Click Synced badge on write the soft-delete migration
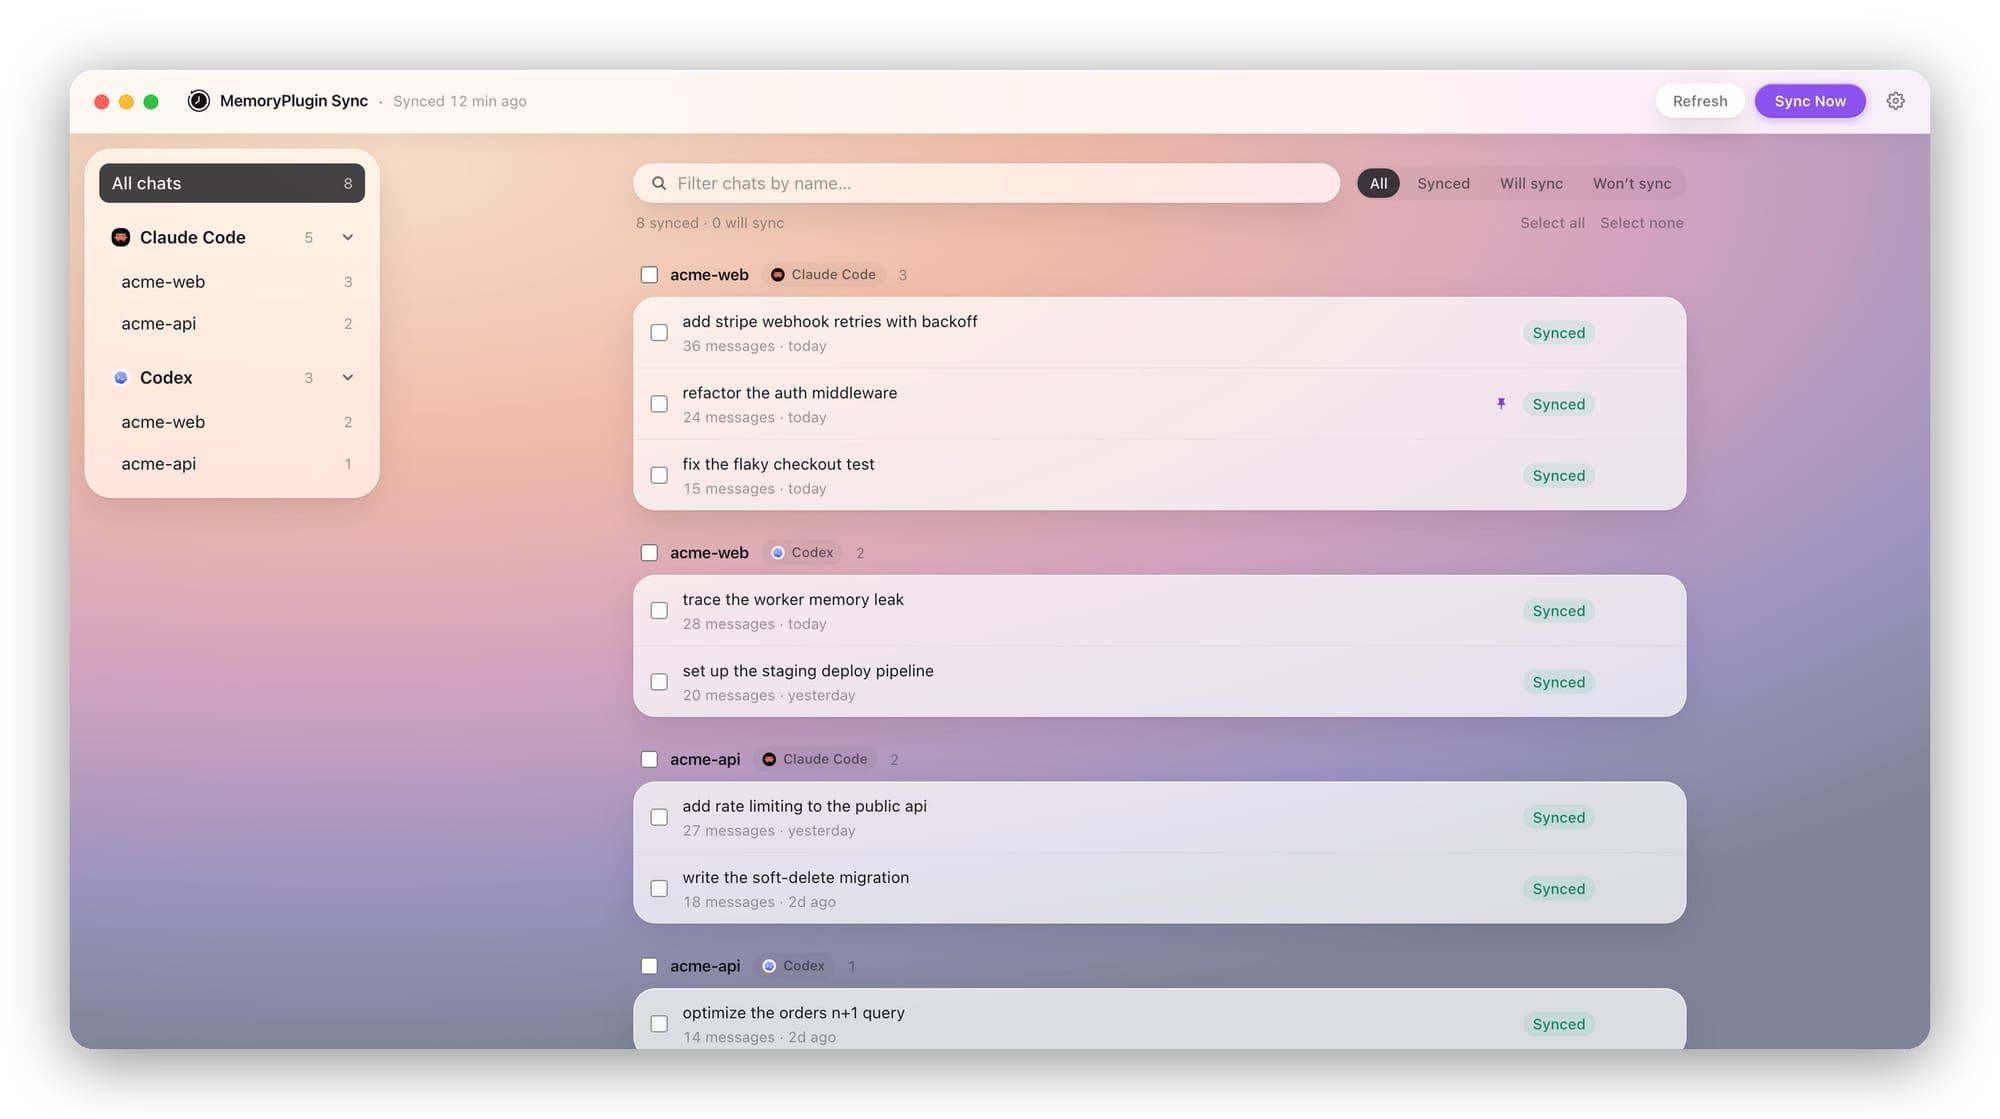Screen dimensions: 2000x1119 pyautogui.click(x=1558, y=889)
